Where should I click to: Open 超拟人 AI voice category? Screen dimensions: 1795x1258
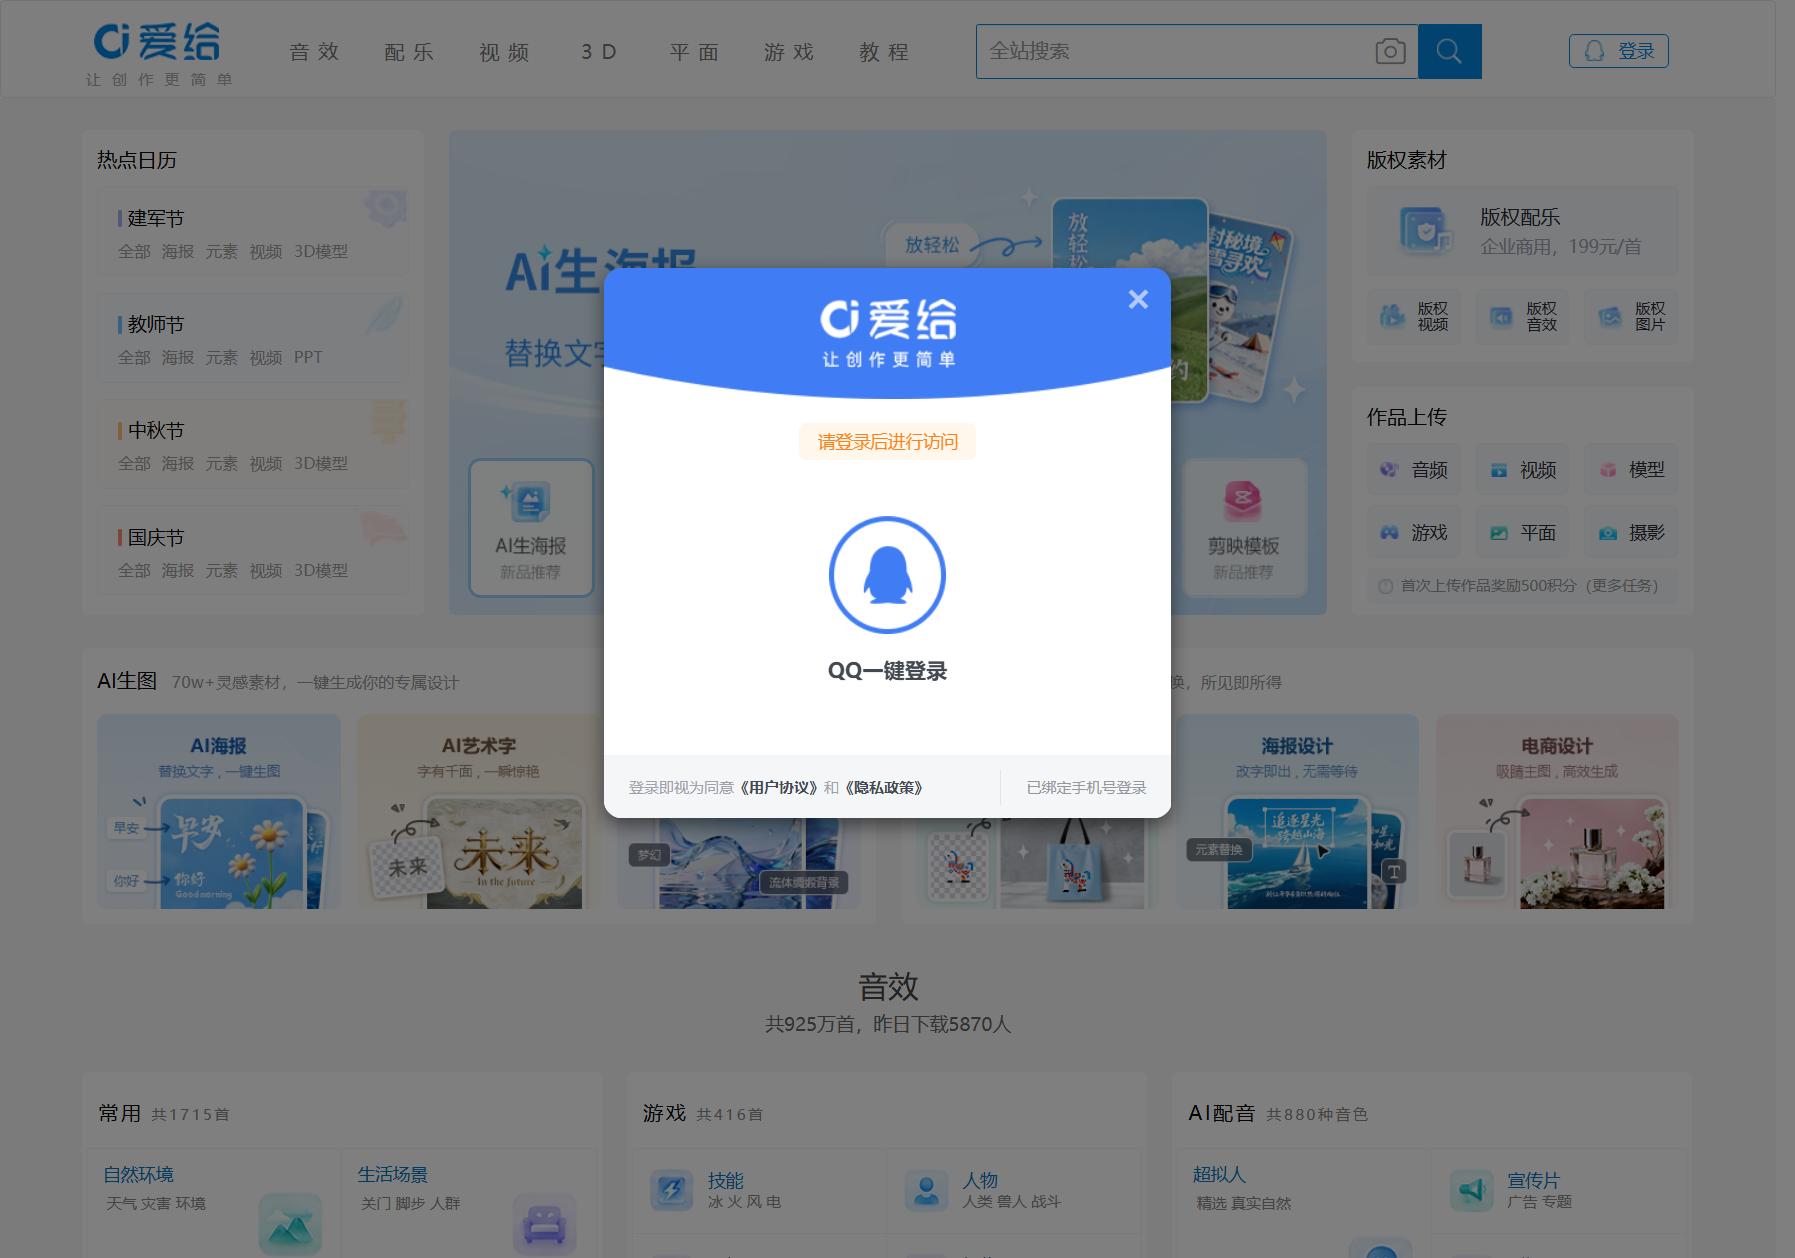(x=1219, y=1175)
